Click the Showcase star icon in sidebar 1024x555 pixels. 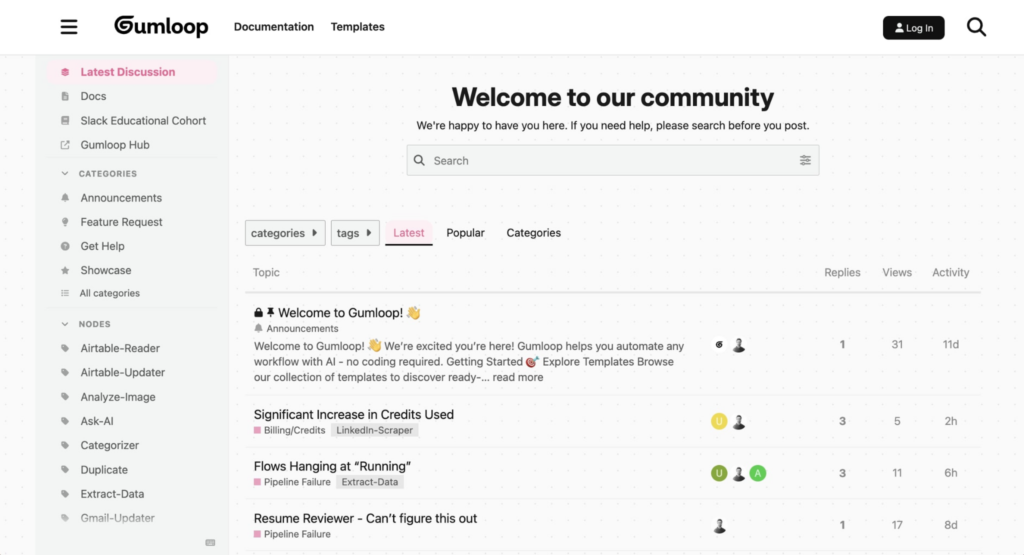[x=65, y=270]
